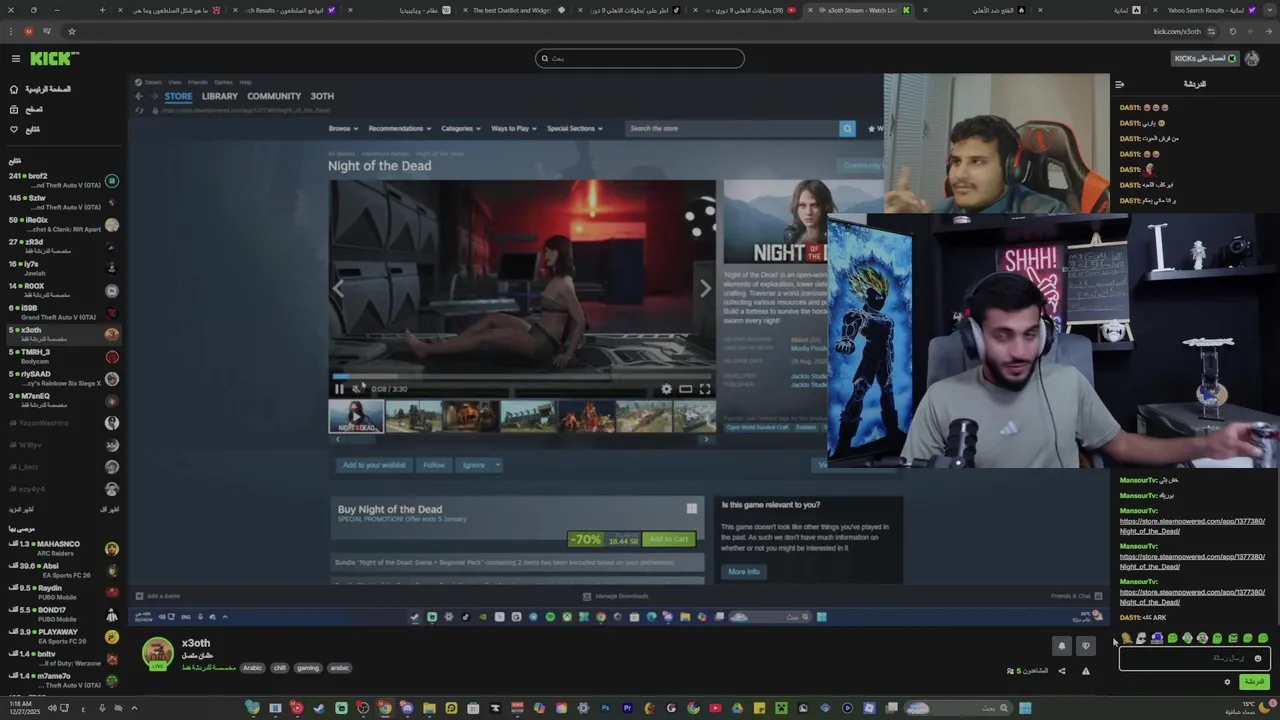Open Absi recommended channel

click(63, 571)
